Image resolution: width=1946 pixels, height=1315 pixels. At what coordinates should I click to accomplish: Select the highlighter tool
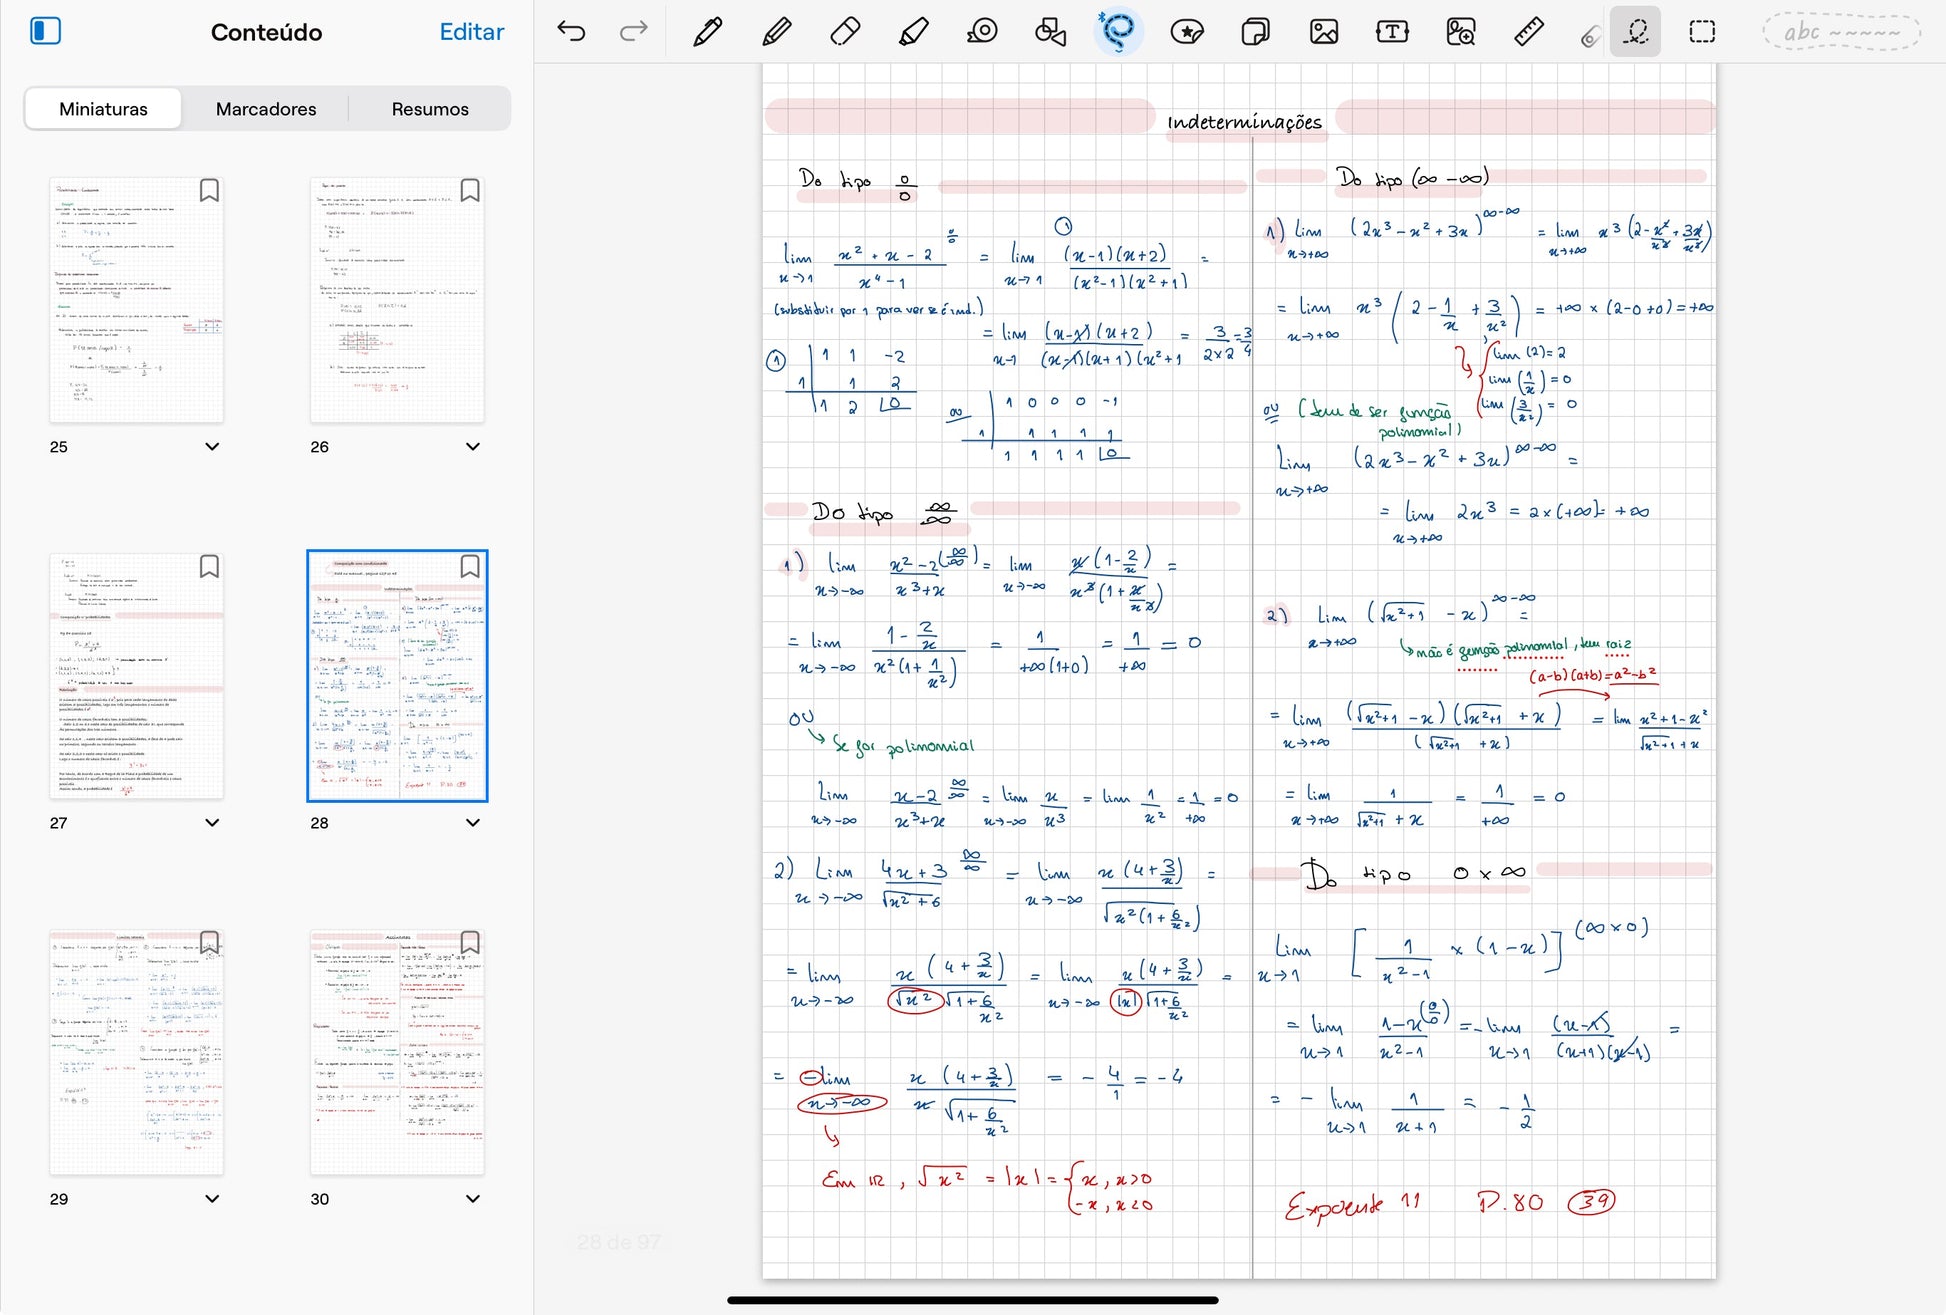(913, 32)
